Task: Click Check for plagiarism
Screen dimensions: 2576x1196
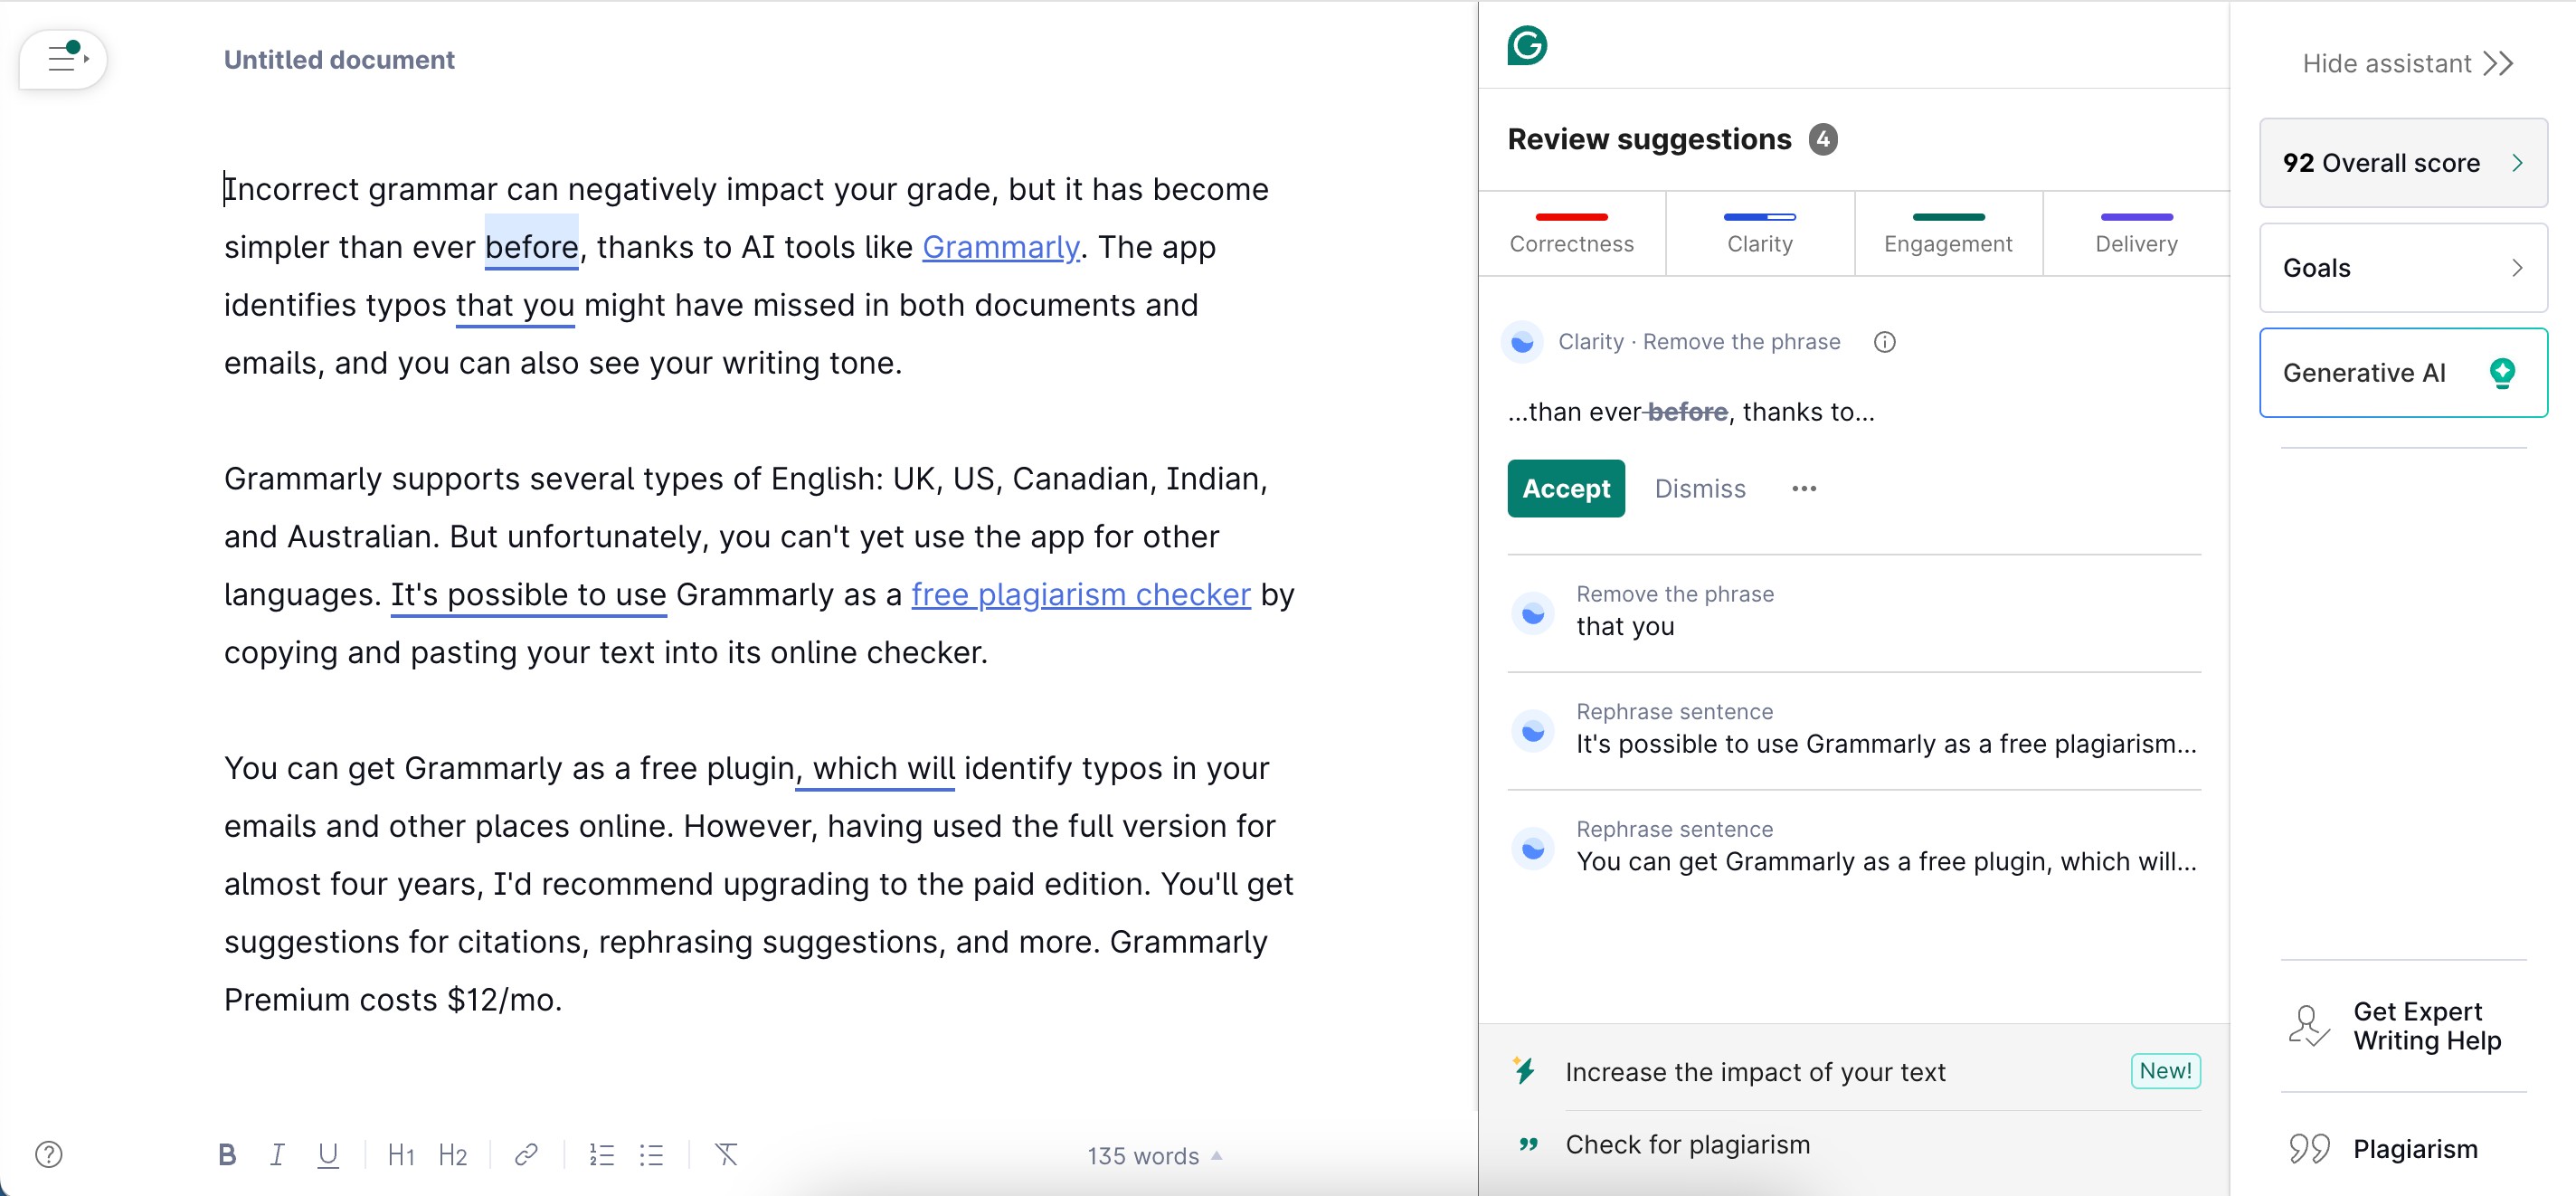Action: (1687, 1145)
